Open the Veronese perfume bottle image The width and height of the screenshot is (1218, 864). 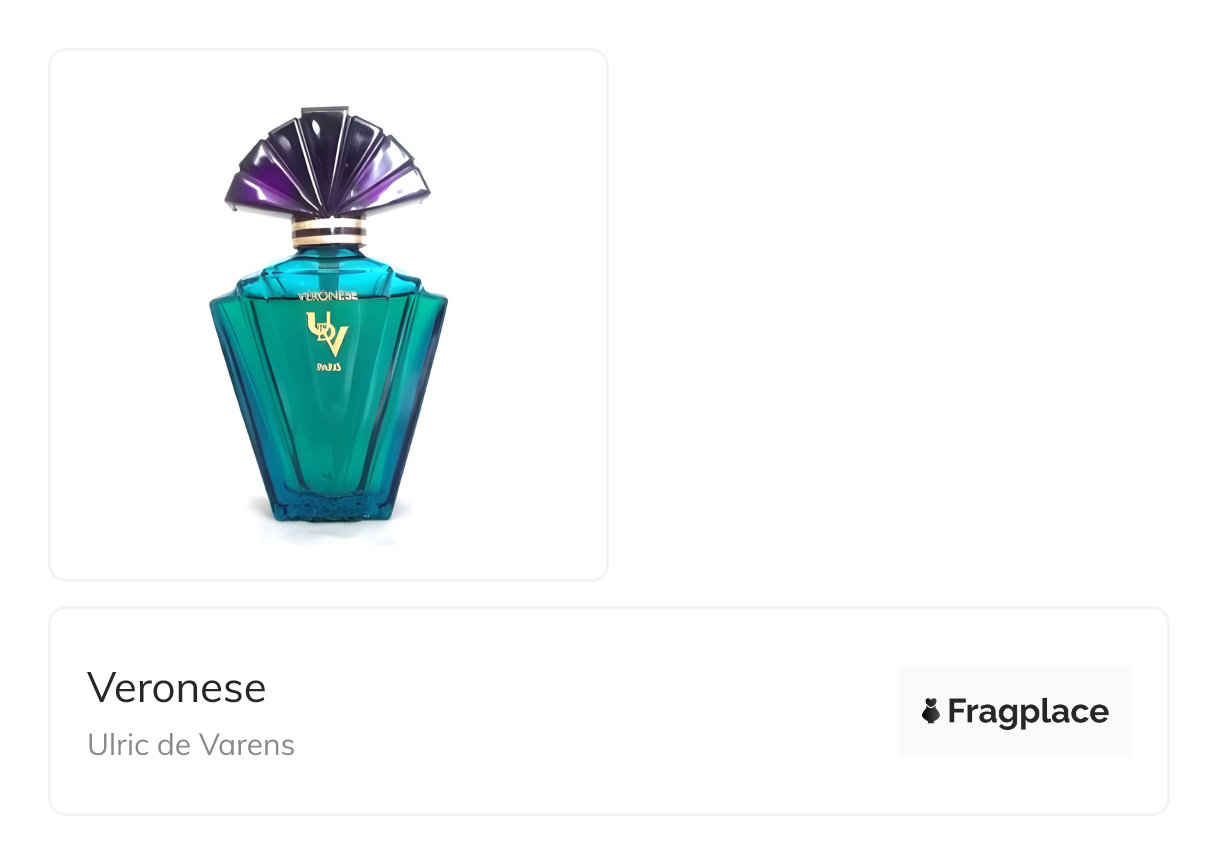328,314
